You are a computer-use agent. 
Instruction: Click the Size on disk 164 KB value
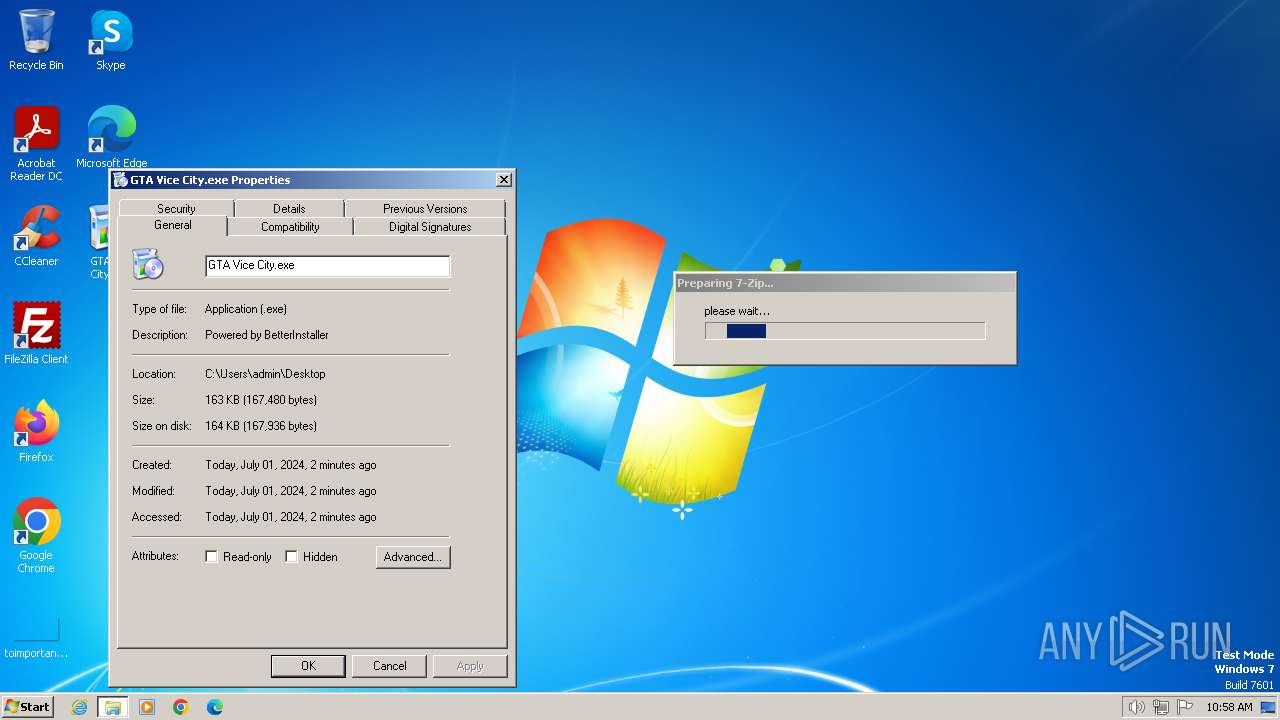click(x=261, y=426)
